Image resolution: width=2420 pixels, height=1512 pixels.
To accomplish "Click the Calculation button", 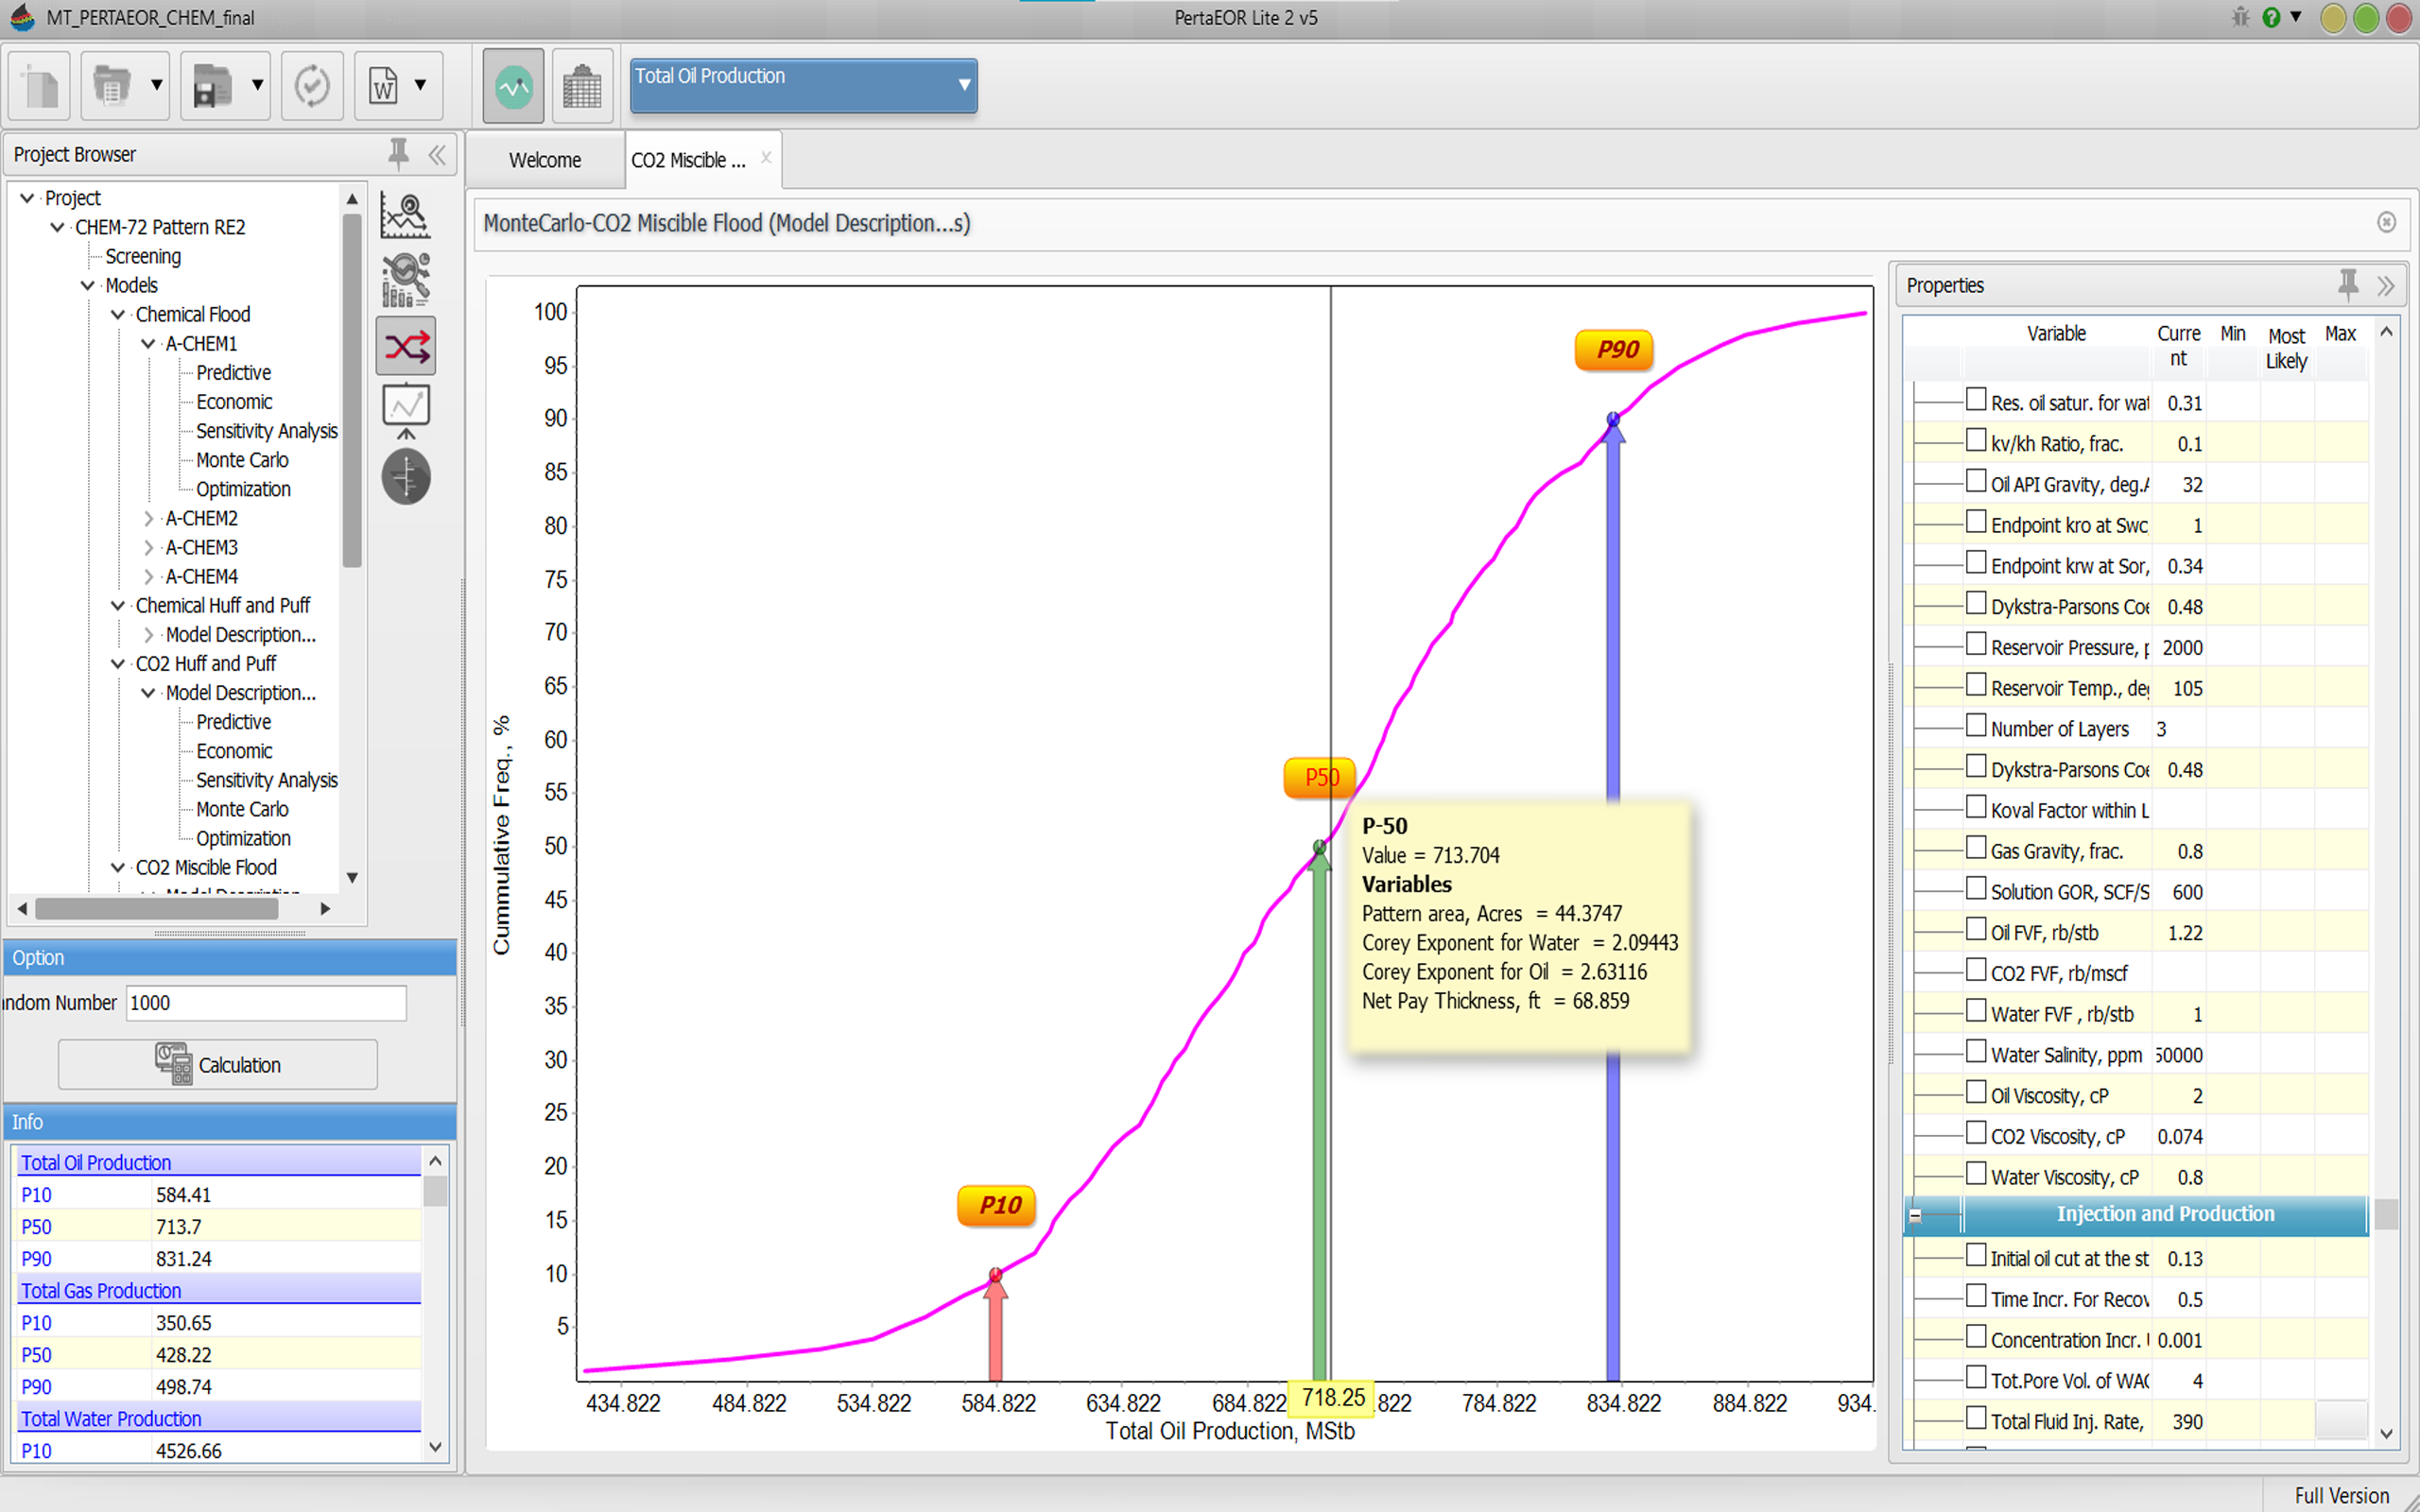I will 218,1064.
